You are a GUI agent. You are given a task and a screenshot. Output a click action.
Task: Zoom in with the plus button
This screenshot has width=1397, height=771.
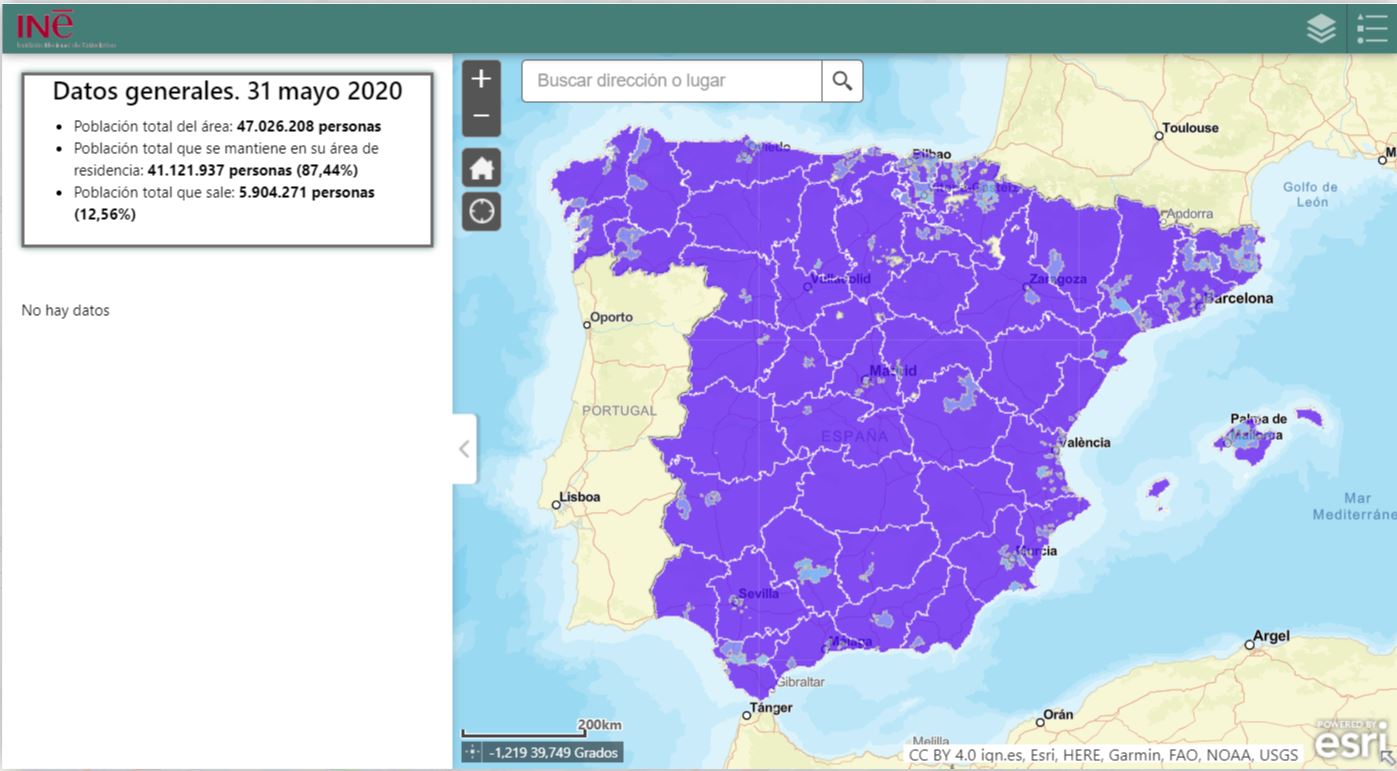(481, 79)
